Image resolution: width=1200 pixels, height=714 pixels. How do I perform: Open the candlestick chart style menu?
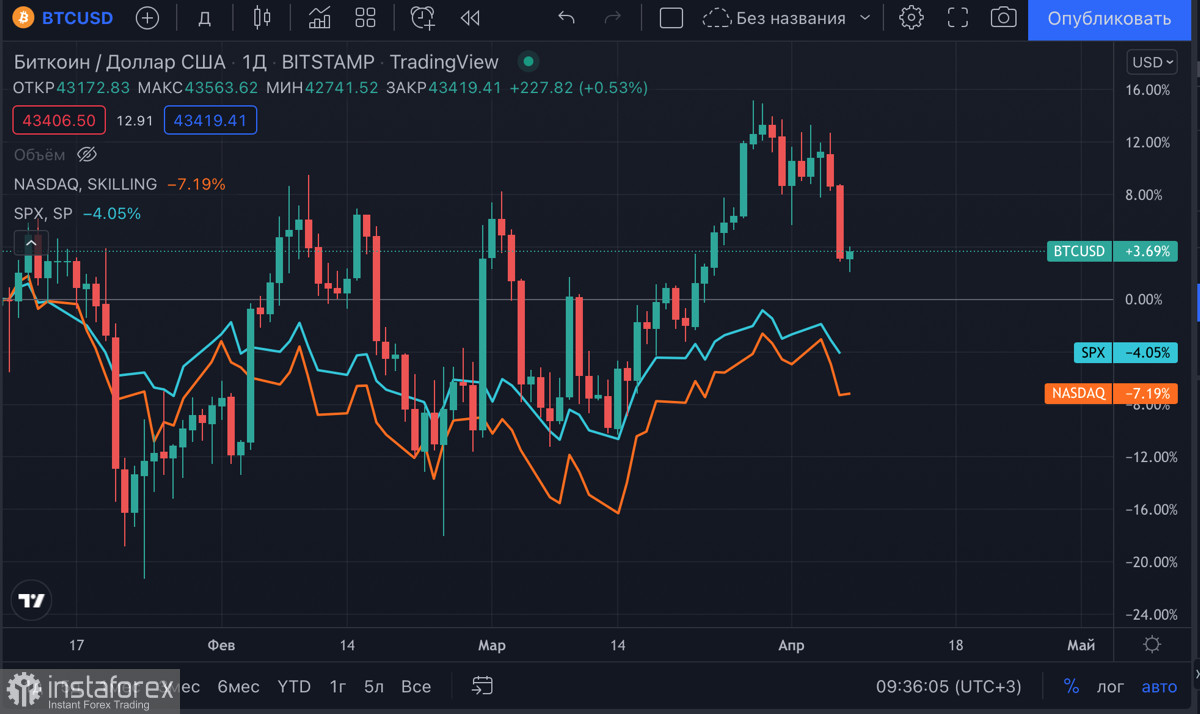(262, 18)
